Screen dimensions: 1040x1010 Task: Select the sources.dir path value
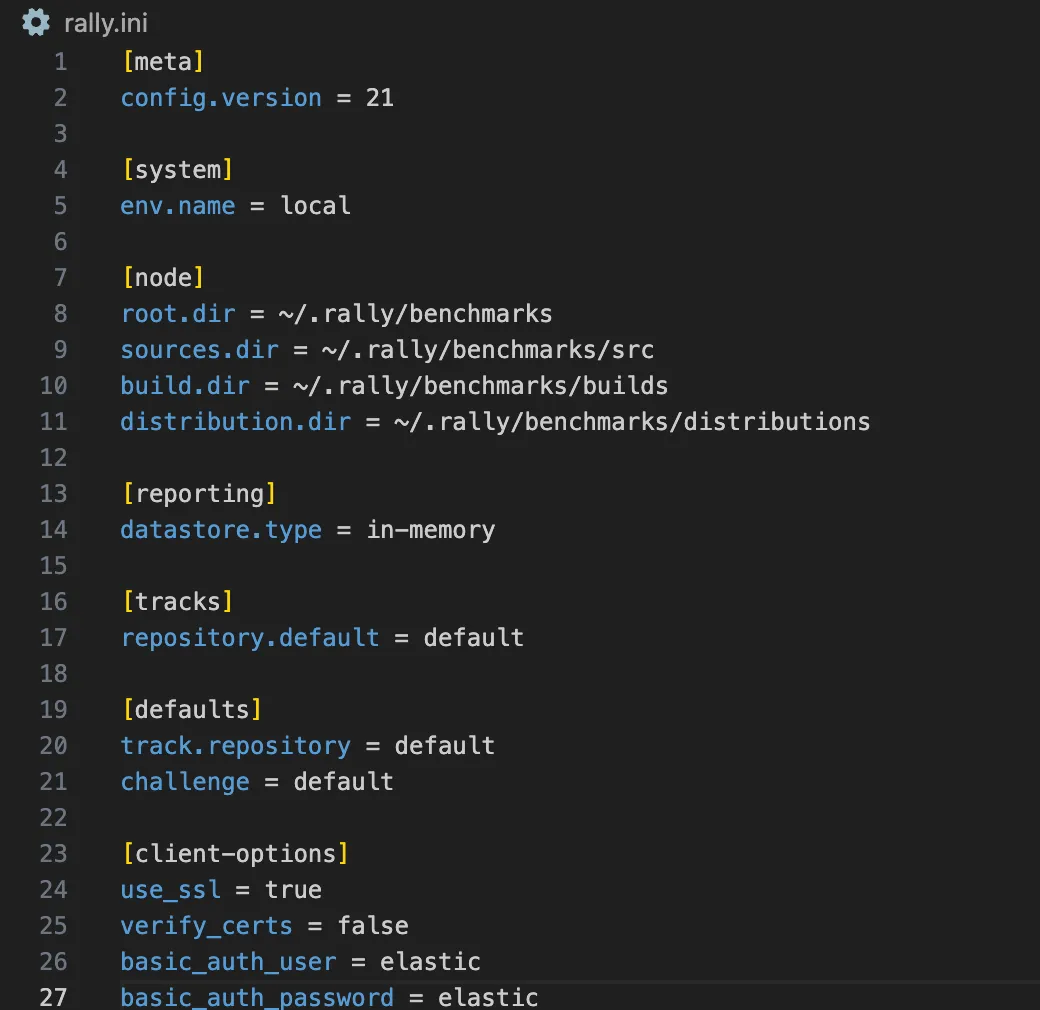490,349
